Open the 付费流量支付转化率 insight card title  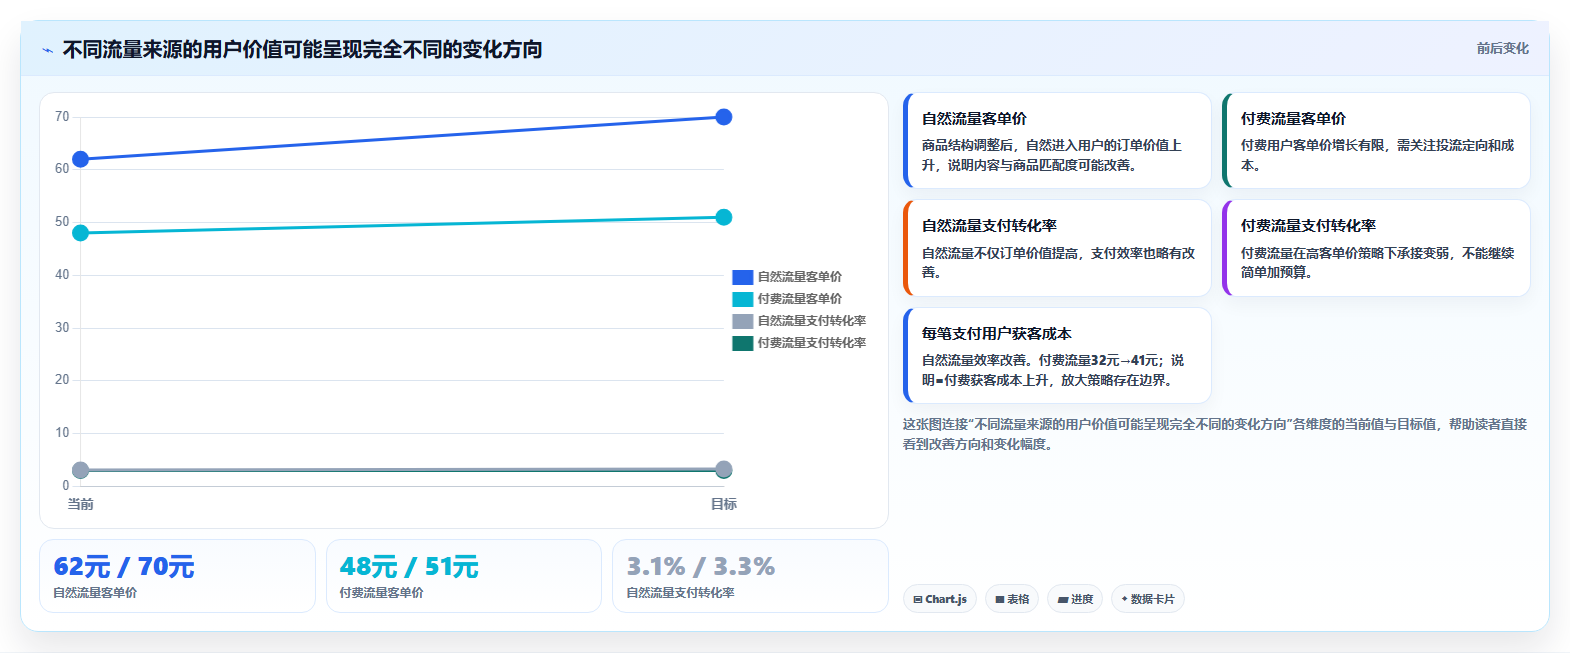click(1308, 226)
